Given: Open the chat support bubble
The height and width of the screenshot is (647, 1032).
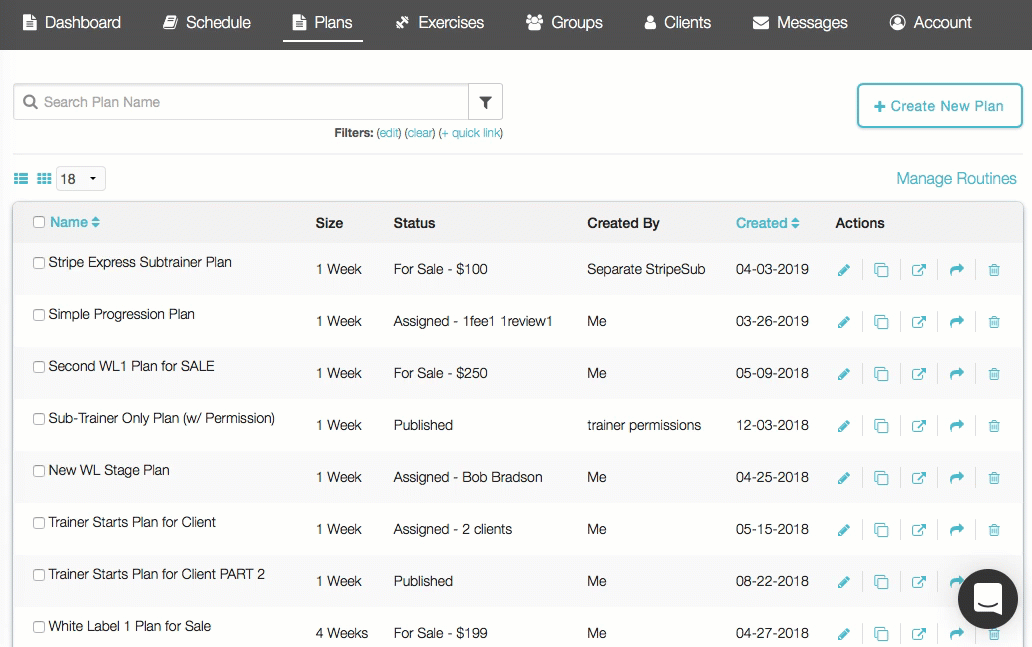Looking at the screenshot, I should 987,598.
